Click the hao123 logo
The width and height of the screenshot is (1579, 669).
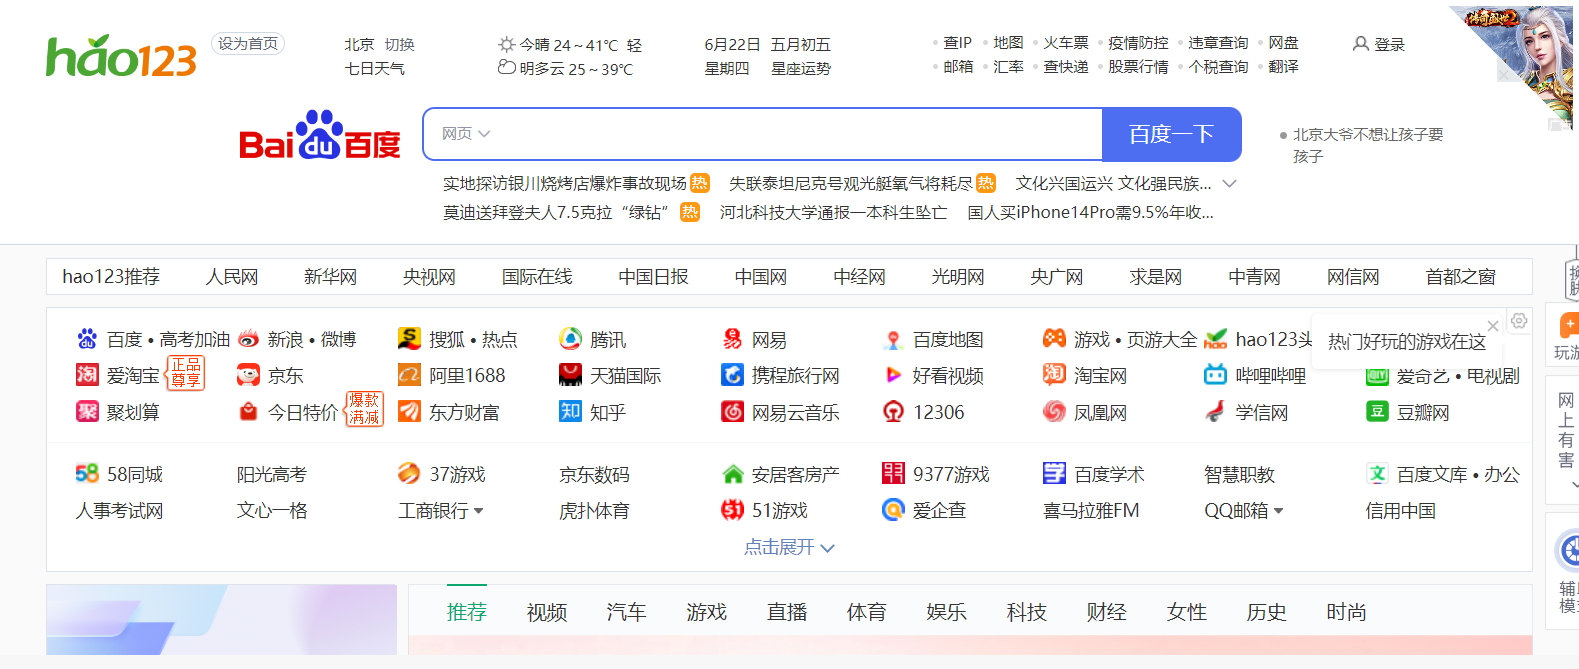pyautogui.click(x=121, y=56)
